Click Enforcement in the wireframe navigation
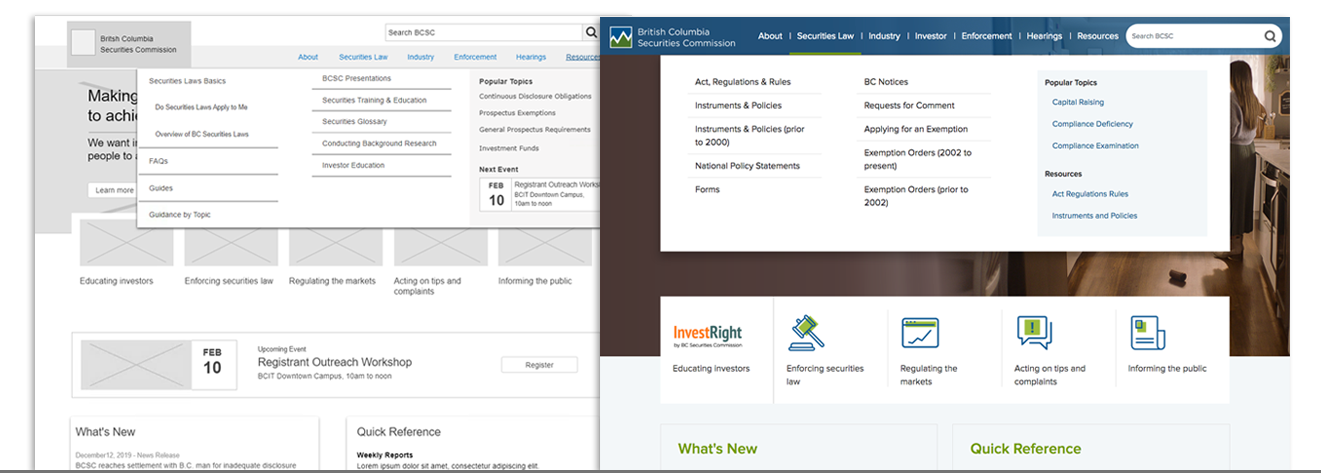 475,57
